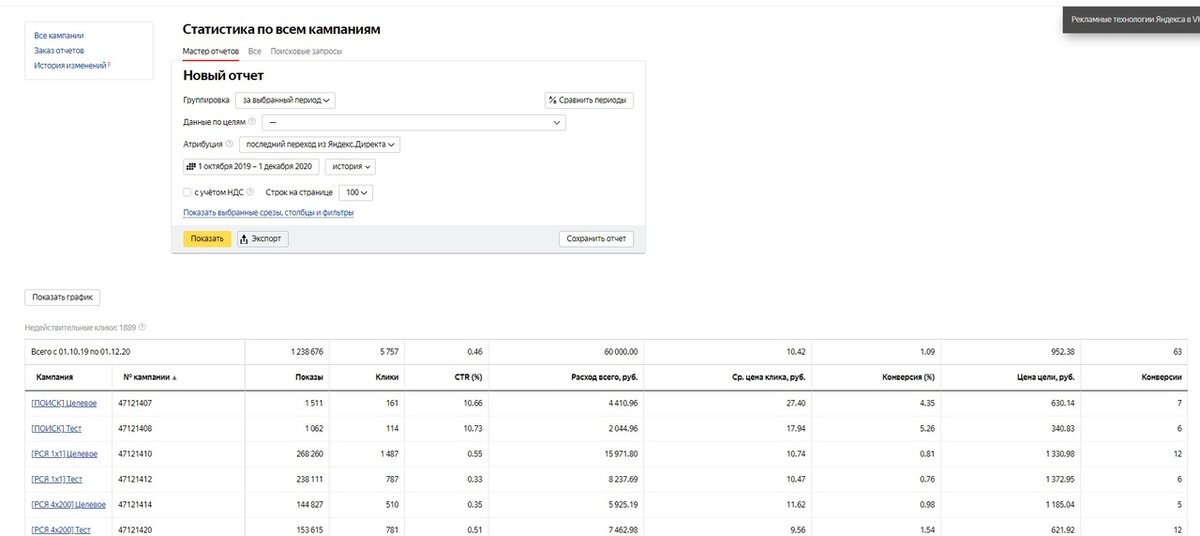
Task: Click the CTR value '10.73'
Action: (473, 428)
